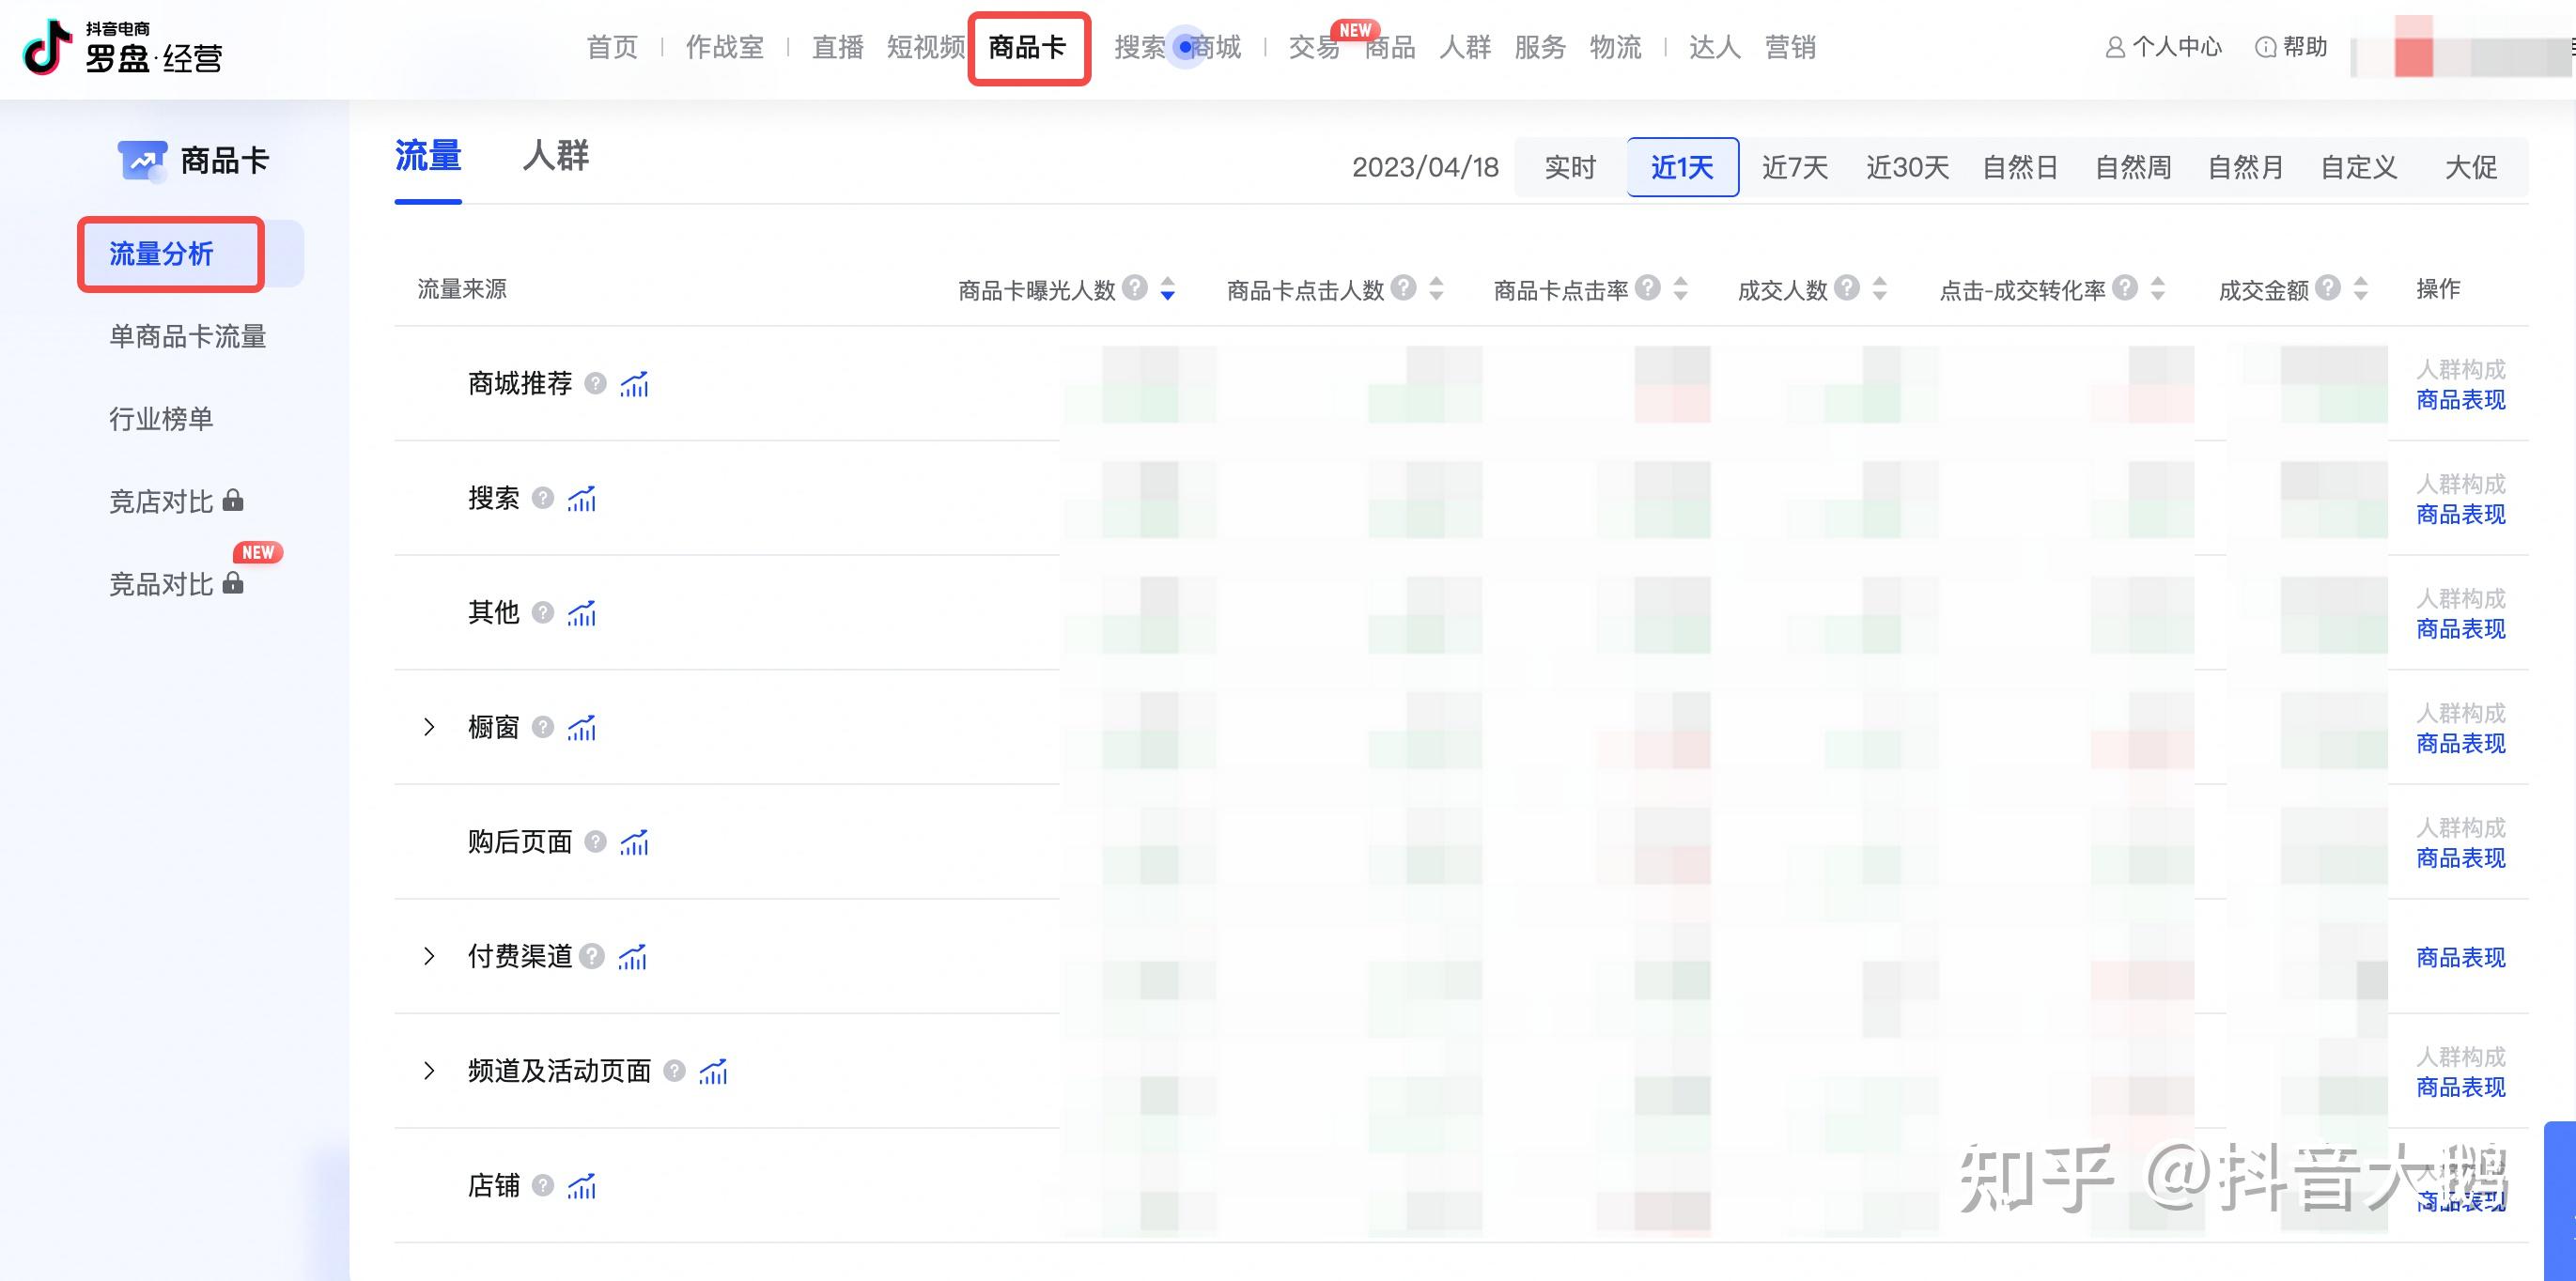Select 近7天 date range
Screen dimensions: 2576x1281
pyautogui.click(x=1794, y=167)
